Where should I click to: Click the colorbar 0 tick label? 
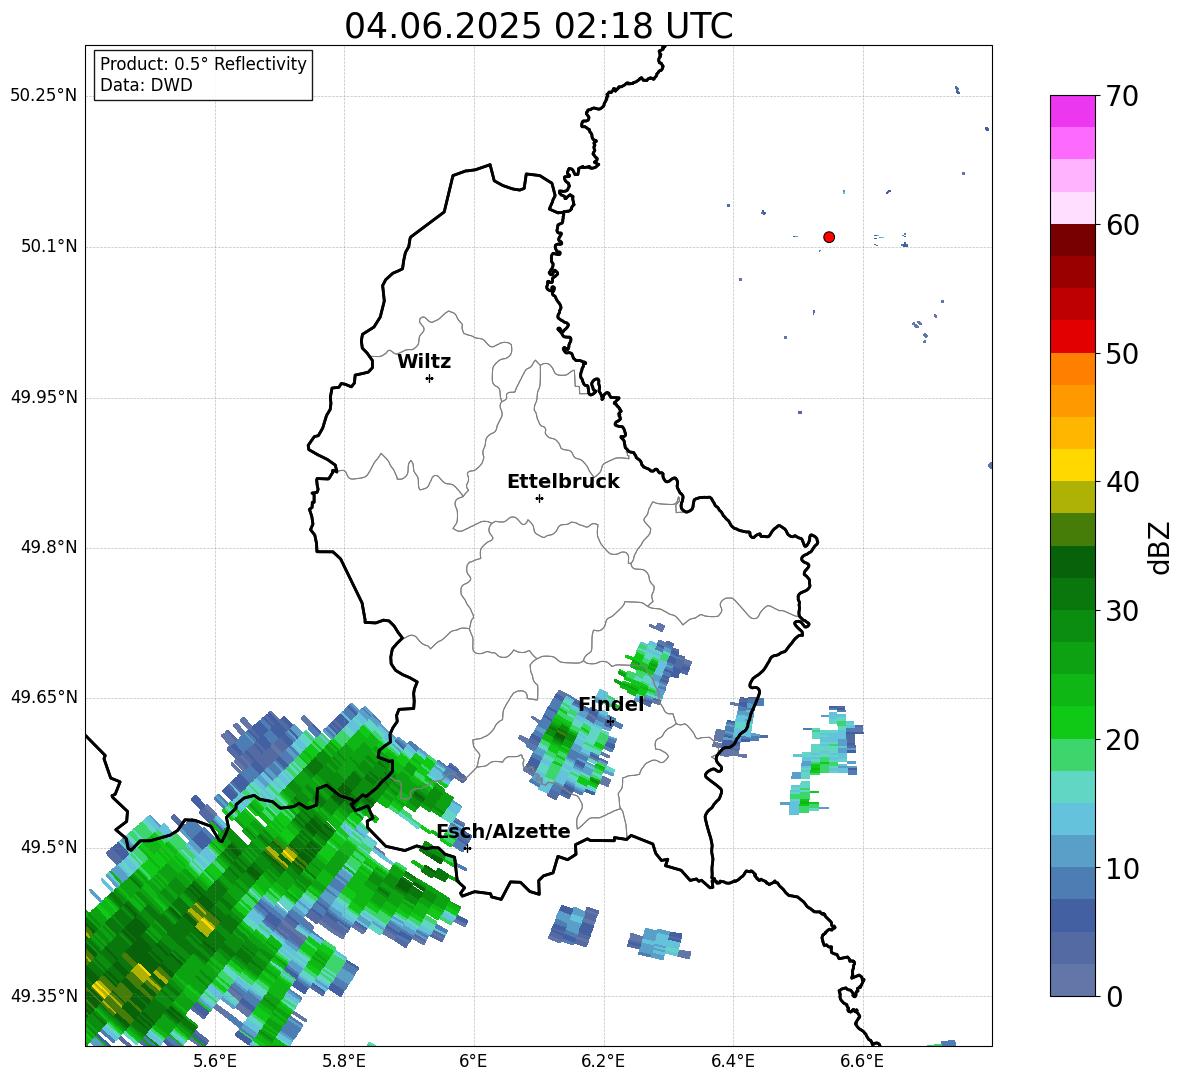pos(1114,997)
